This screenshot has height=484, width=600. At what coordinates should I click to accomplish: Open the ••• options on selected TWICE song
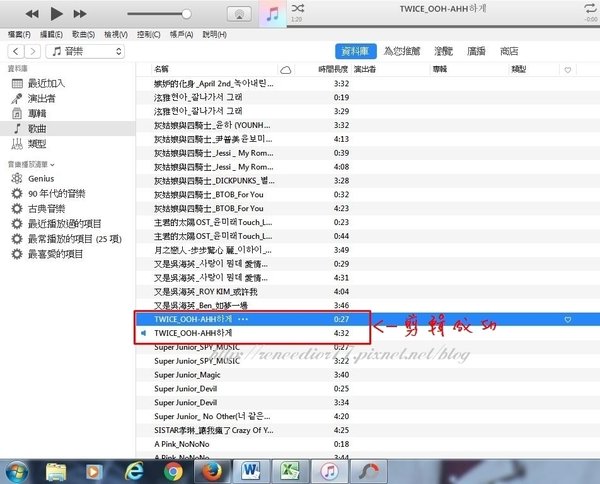pyautogui.click(x=243, y=319)
